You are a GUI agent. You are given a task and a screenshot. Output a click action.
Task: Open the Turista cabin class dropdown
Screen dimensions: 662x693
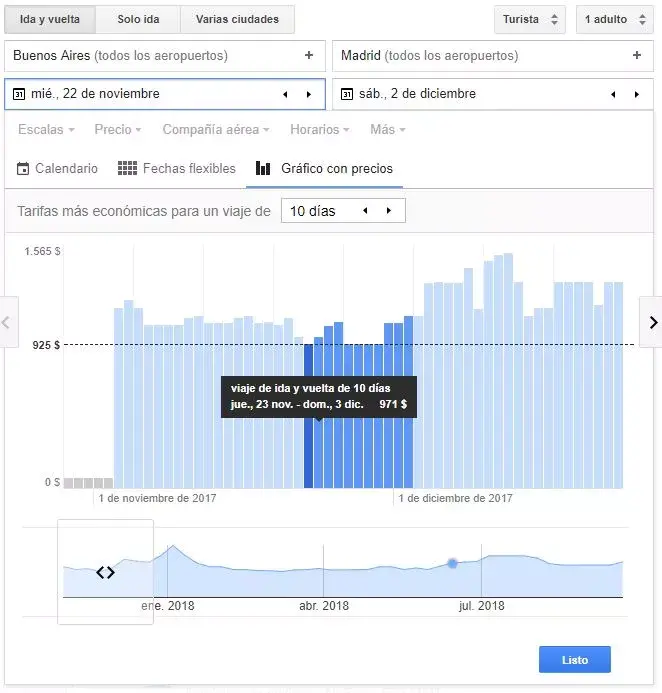pyautogui.click(x=530, y=19)
